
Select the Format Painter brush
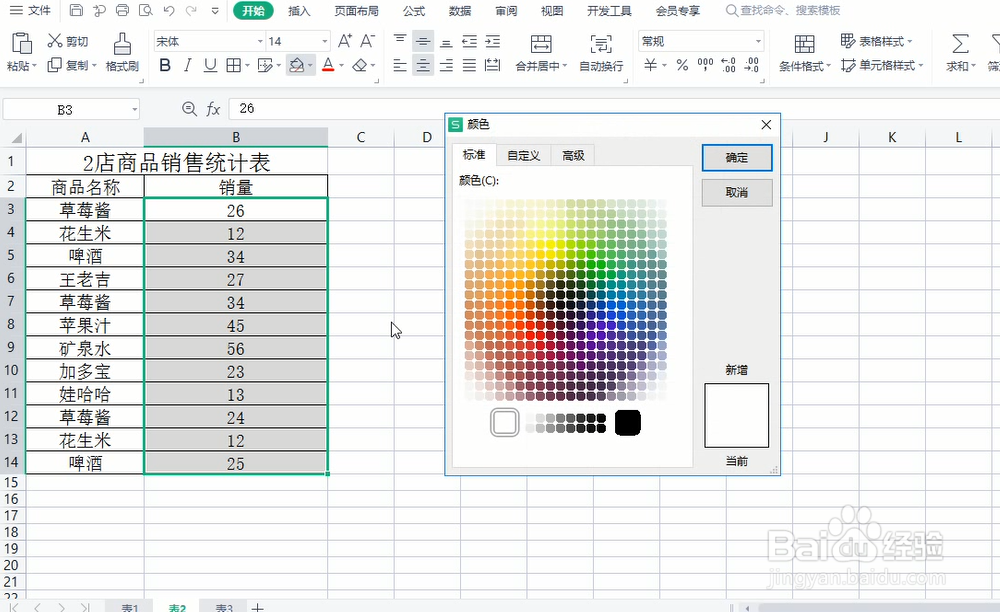(122, 45)
